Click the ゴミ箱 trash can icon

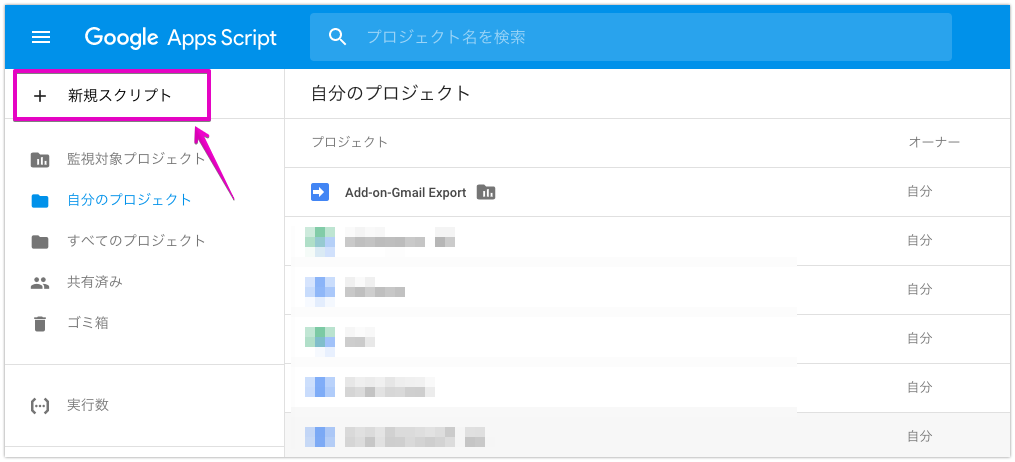click(40, 323)
